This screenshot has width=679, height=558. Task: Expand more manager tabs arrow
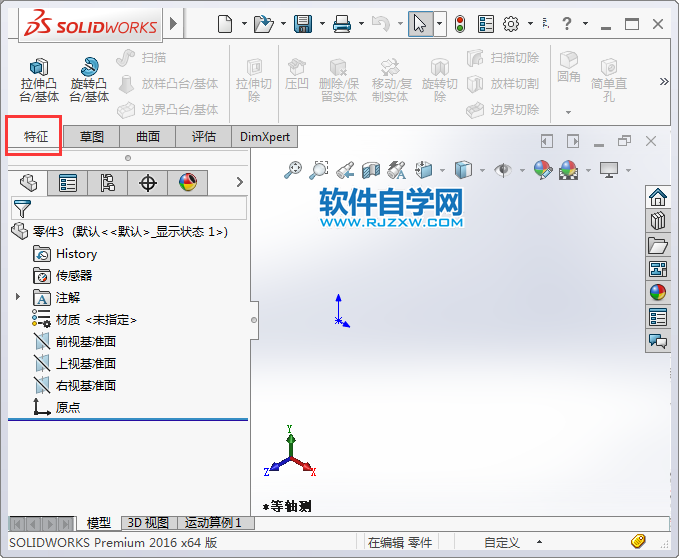pyautogui.click(x=239, y=182)
